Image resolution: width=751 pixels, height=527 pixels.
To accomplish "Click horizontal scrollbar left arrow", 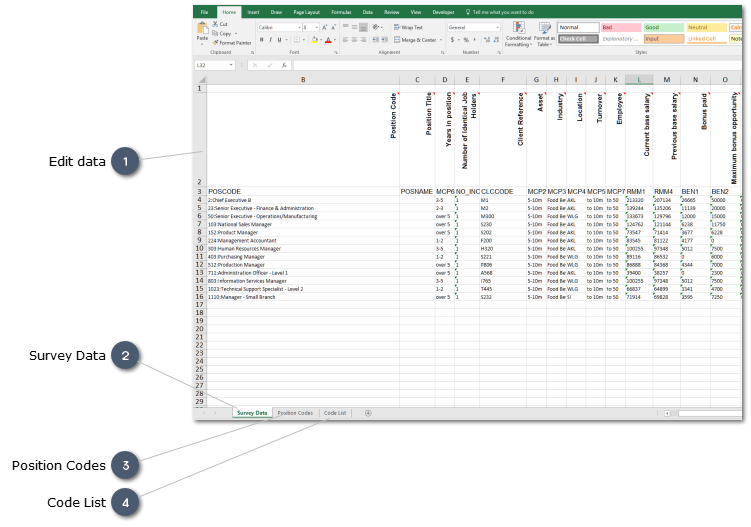I will pyautogui.click(x=667, y=413).
